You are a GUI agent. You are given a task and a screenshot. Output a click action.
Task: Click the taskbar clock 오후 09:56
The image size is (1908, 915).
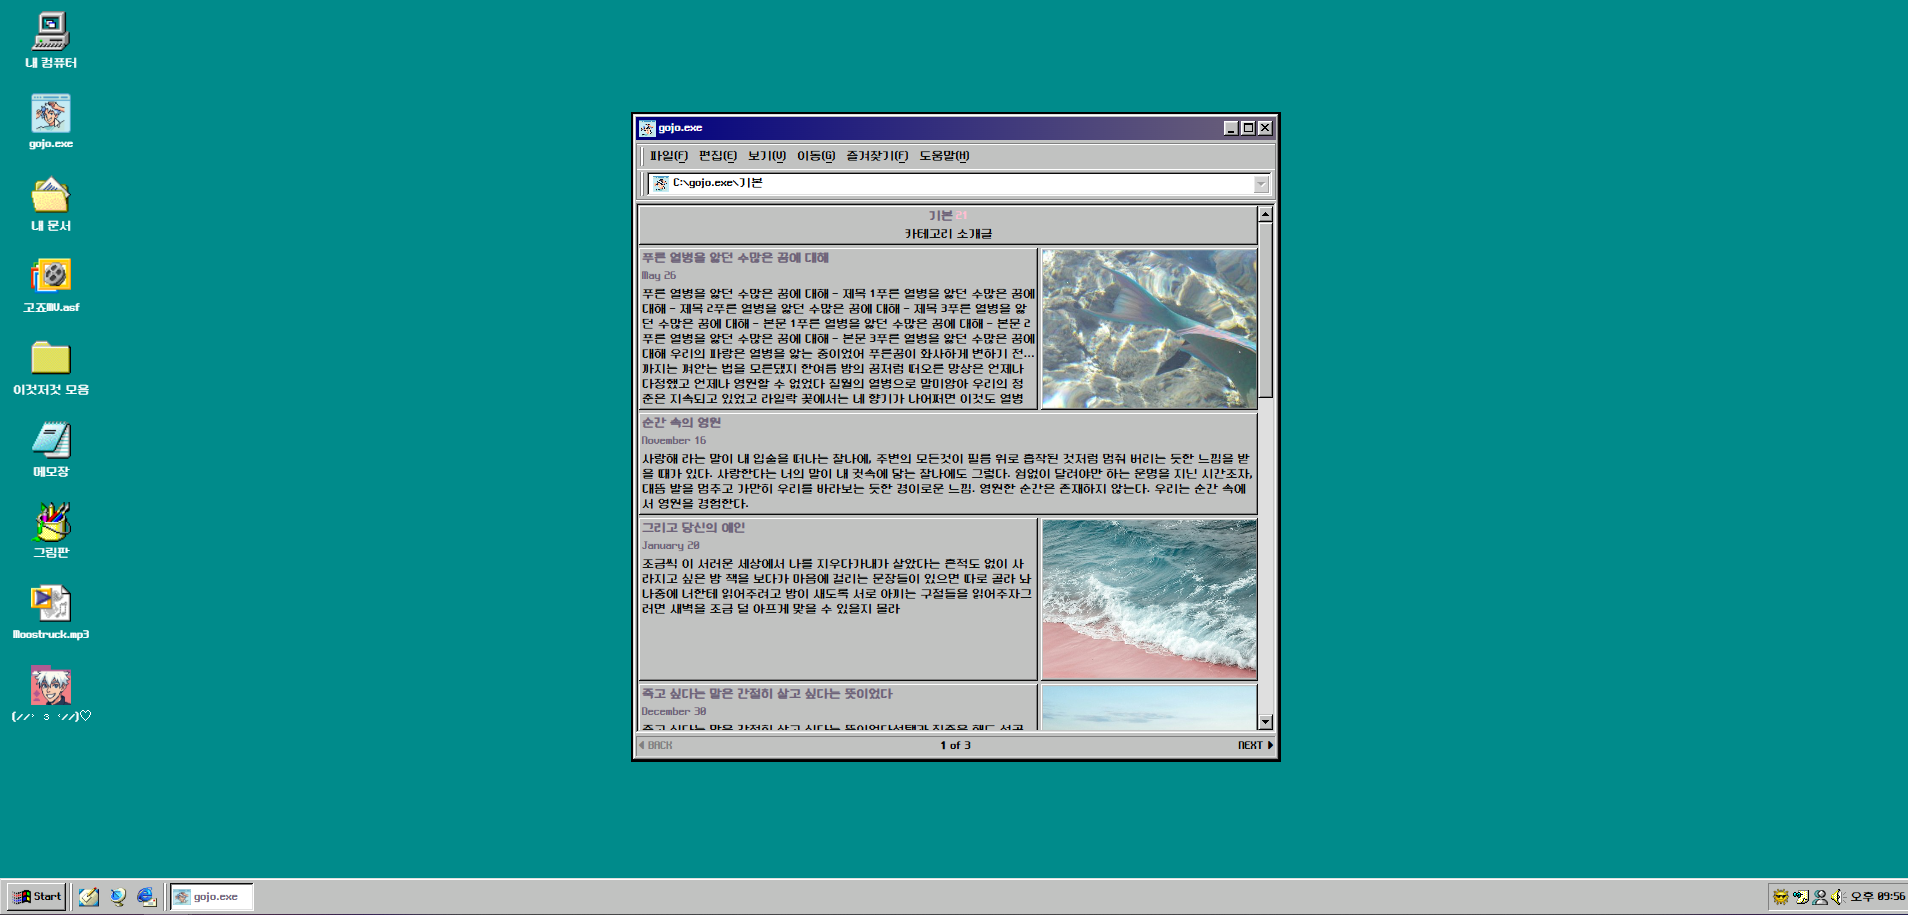[1877, 897]
